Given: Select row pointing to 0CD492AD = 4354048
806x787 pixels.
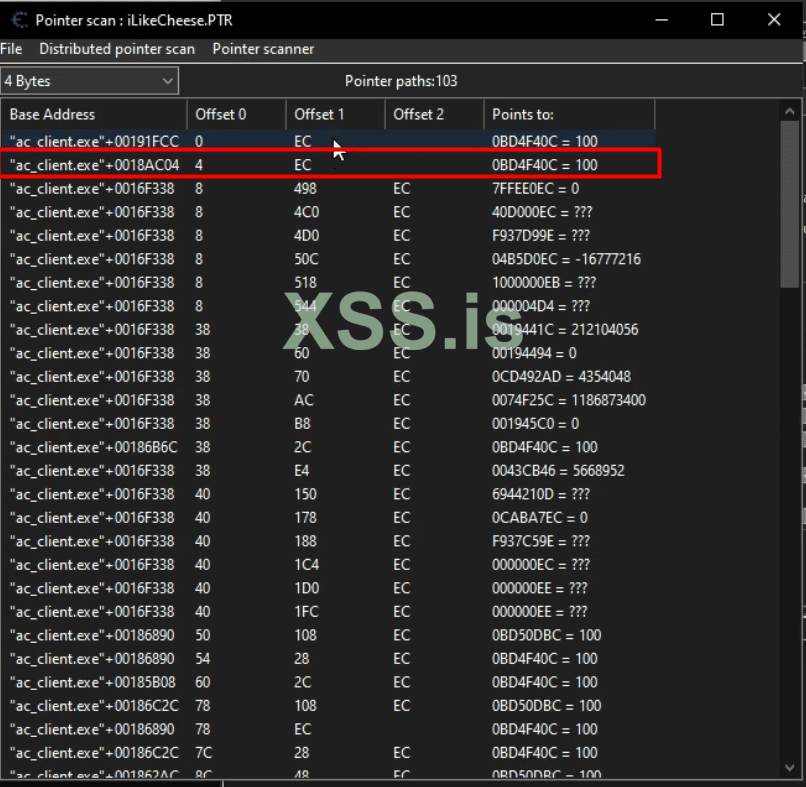Looking at the screenshot, I should [x=328, y=377].
